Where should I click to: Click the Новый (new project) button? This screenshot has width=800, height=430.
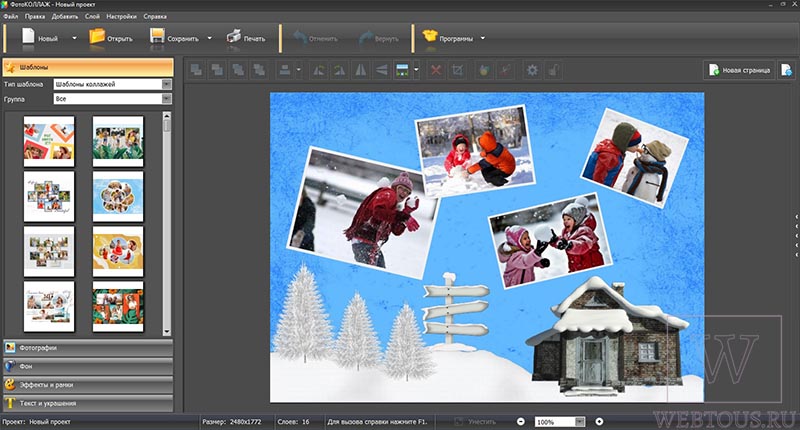click(39, 38)
